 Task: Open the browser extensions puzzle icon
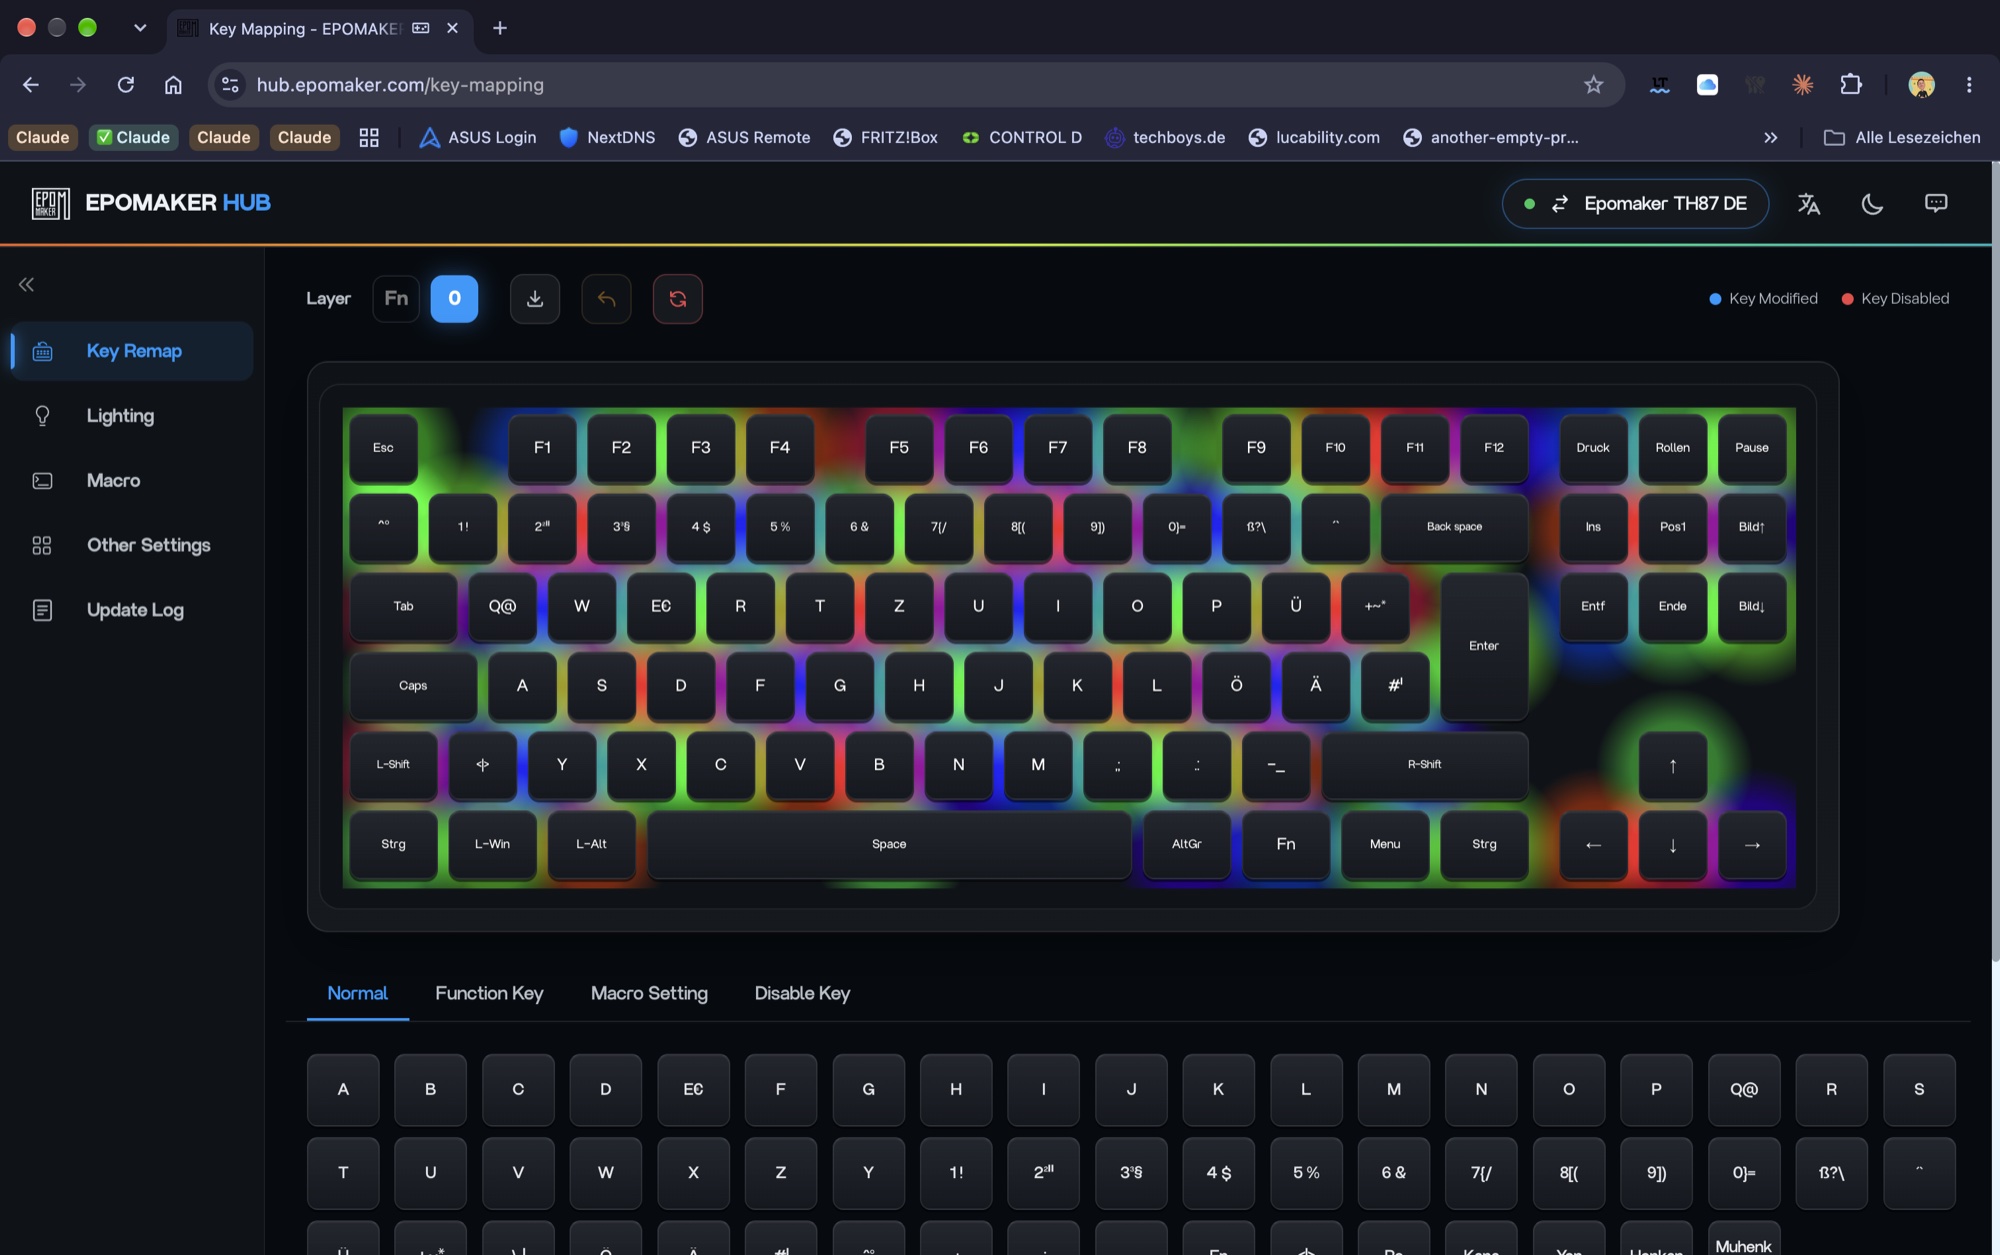(1851, 85)
